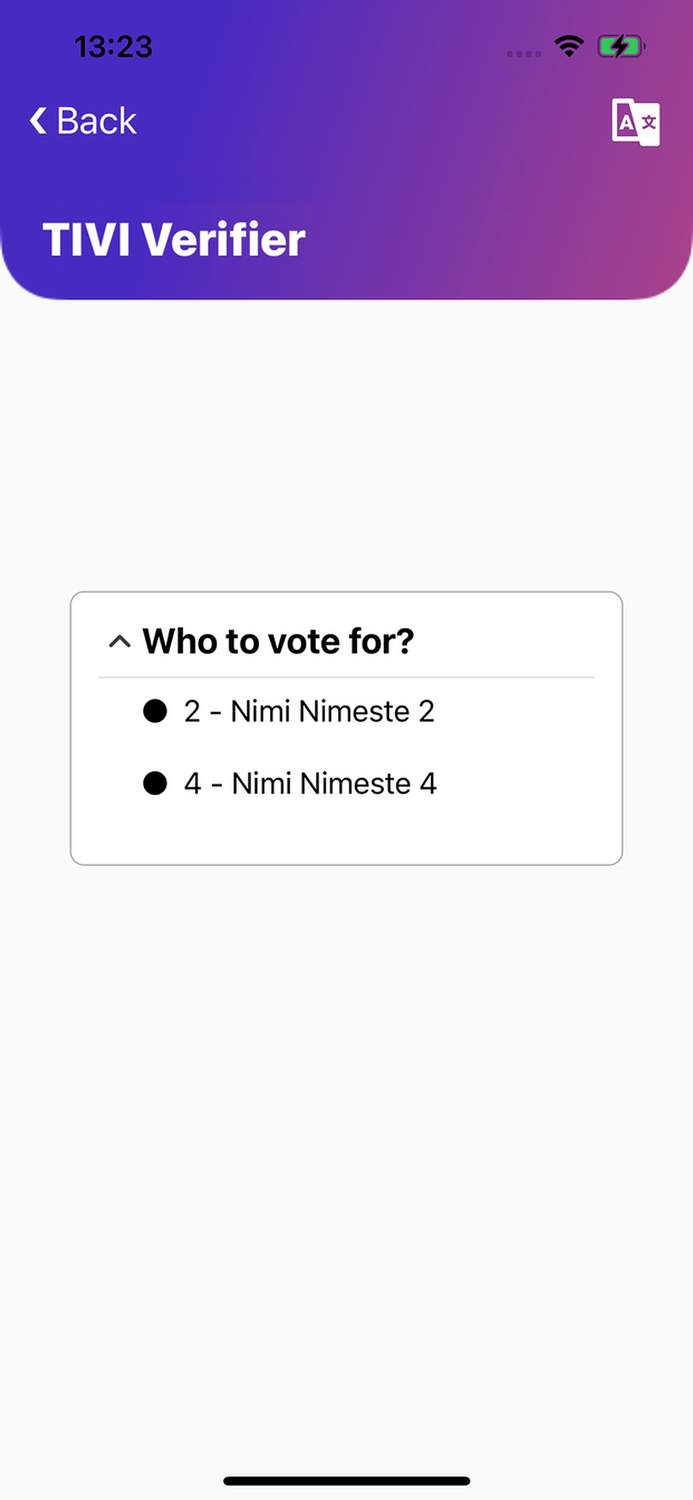Screen dimensions: 693x1500
Task: Select the "4 - Nimi Nimeste 4" entry
Action: coord(310,783)
